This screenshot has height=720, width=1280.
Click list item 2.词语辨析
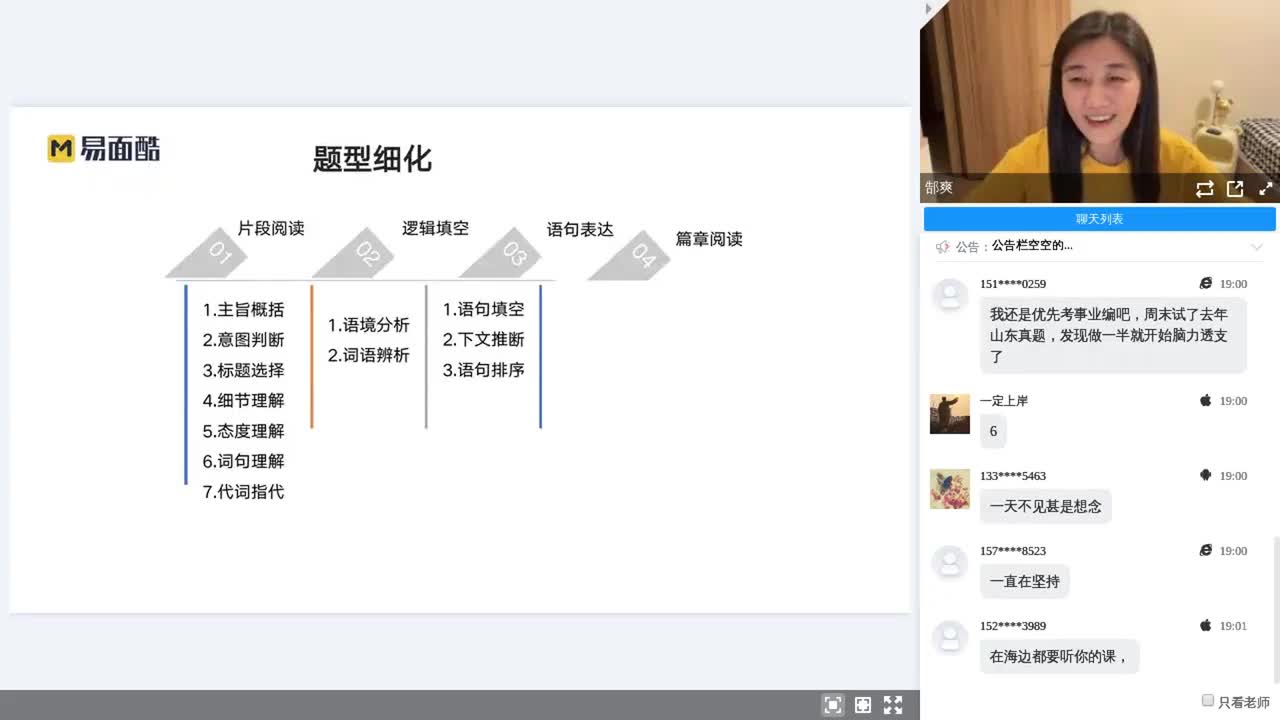pyautogui.click(x=368, y=355)
